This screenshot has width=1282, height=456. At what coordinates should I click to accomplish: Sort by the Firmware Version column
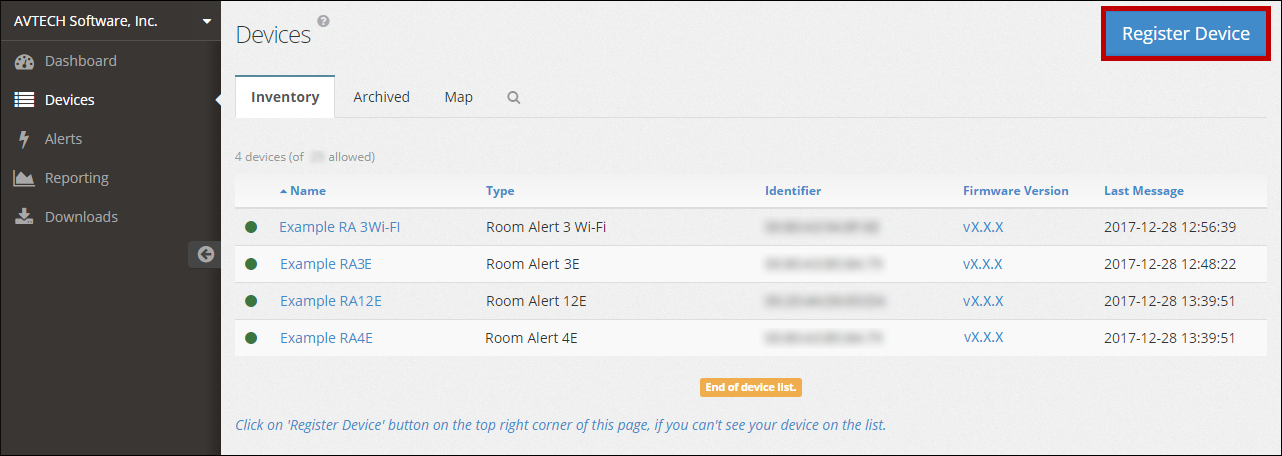(1015, 191)
